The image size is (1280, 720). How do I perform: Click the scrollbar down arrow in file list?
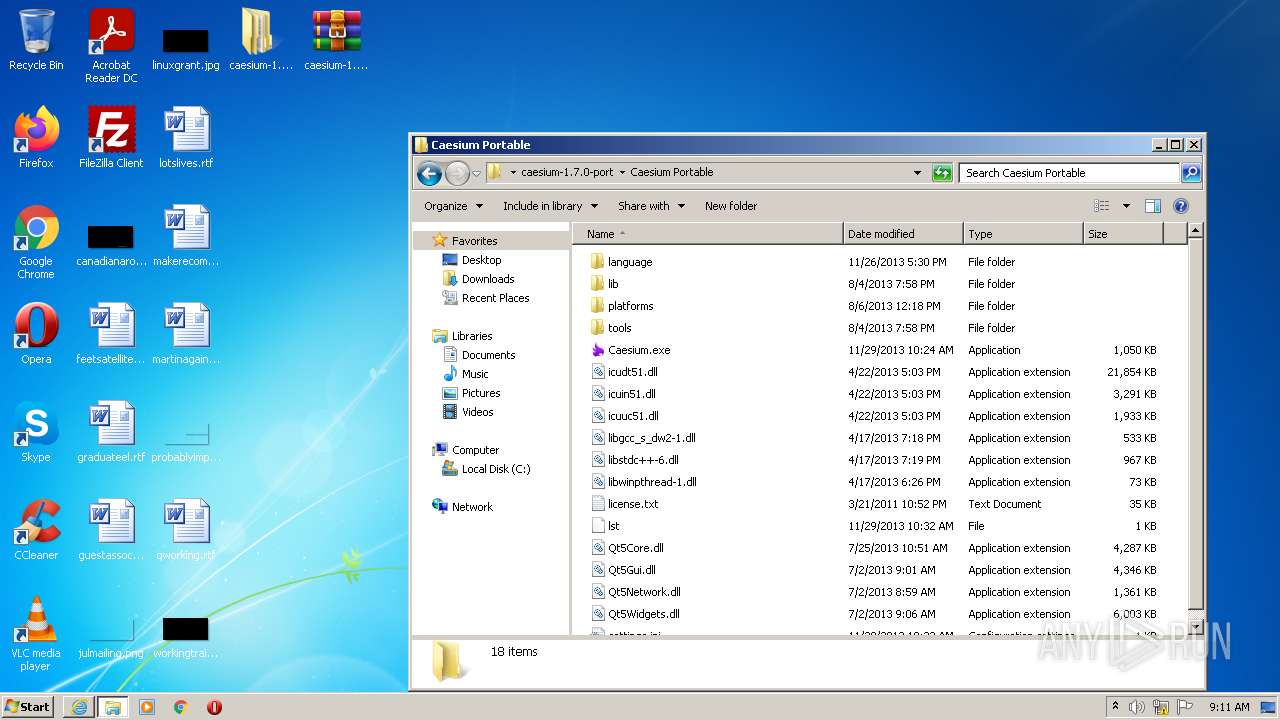coord(1195,628)
